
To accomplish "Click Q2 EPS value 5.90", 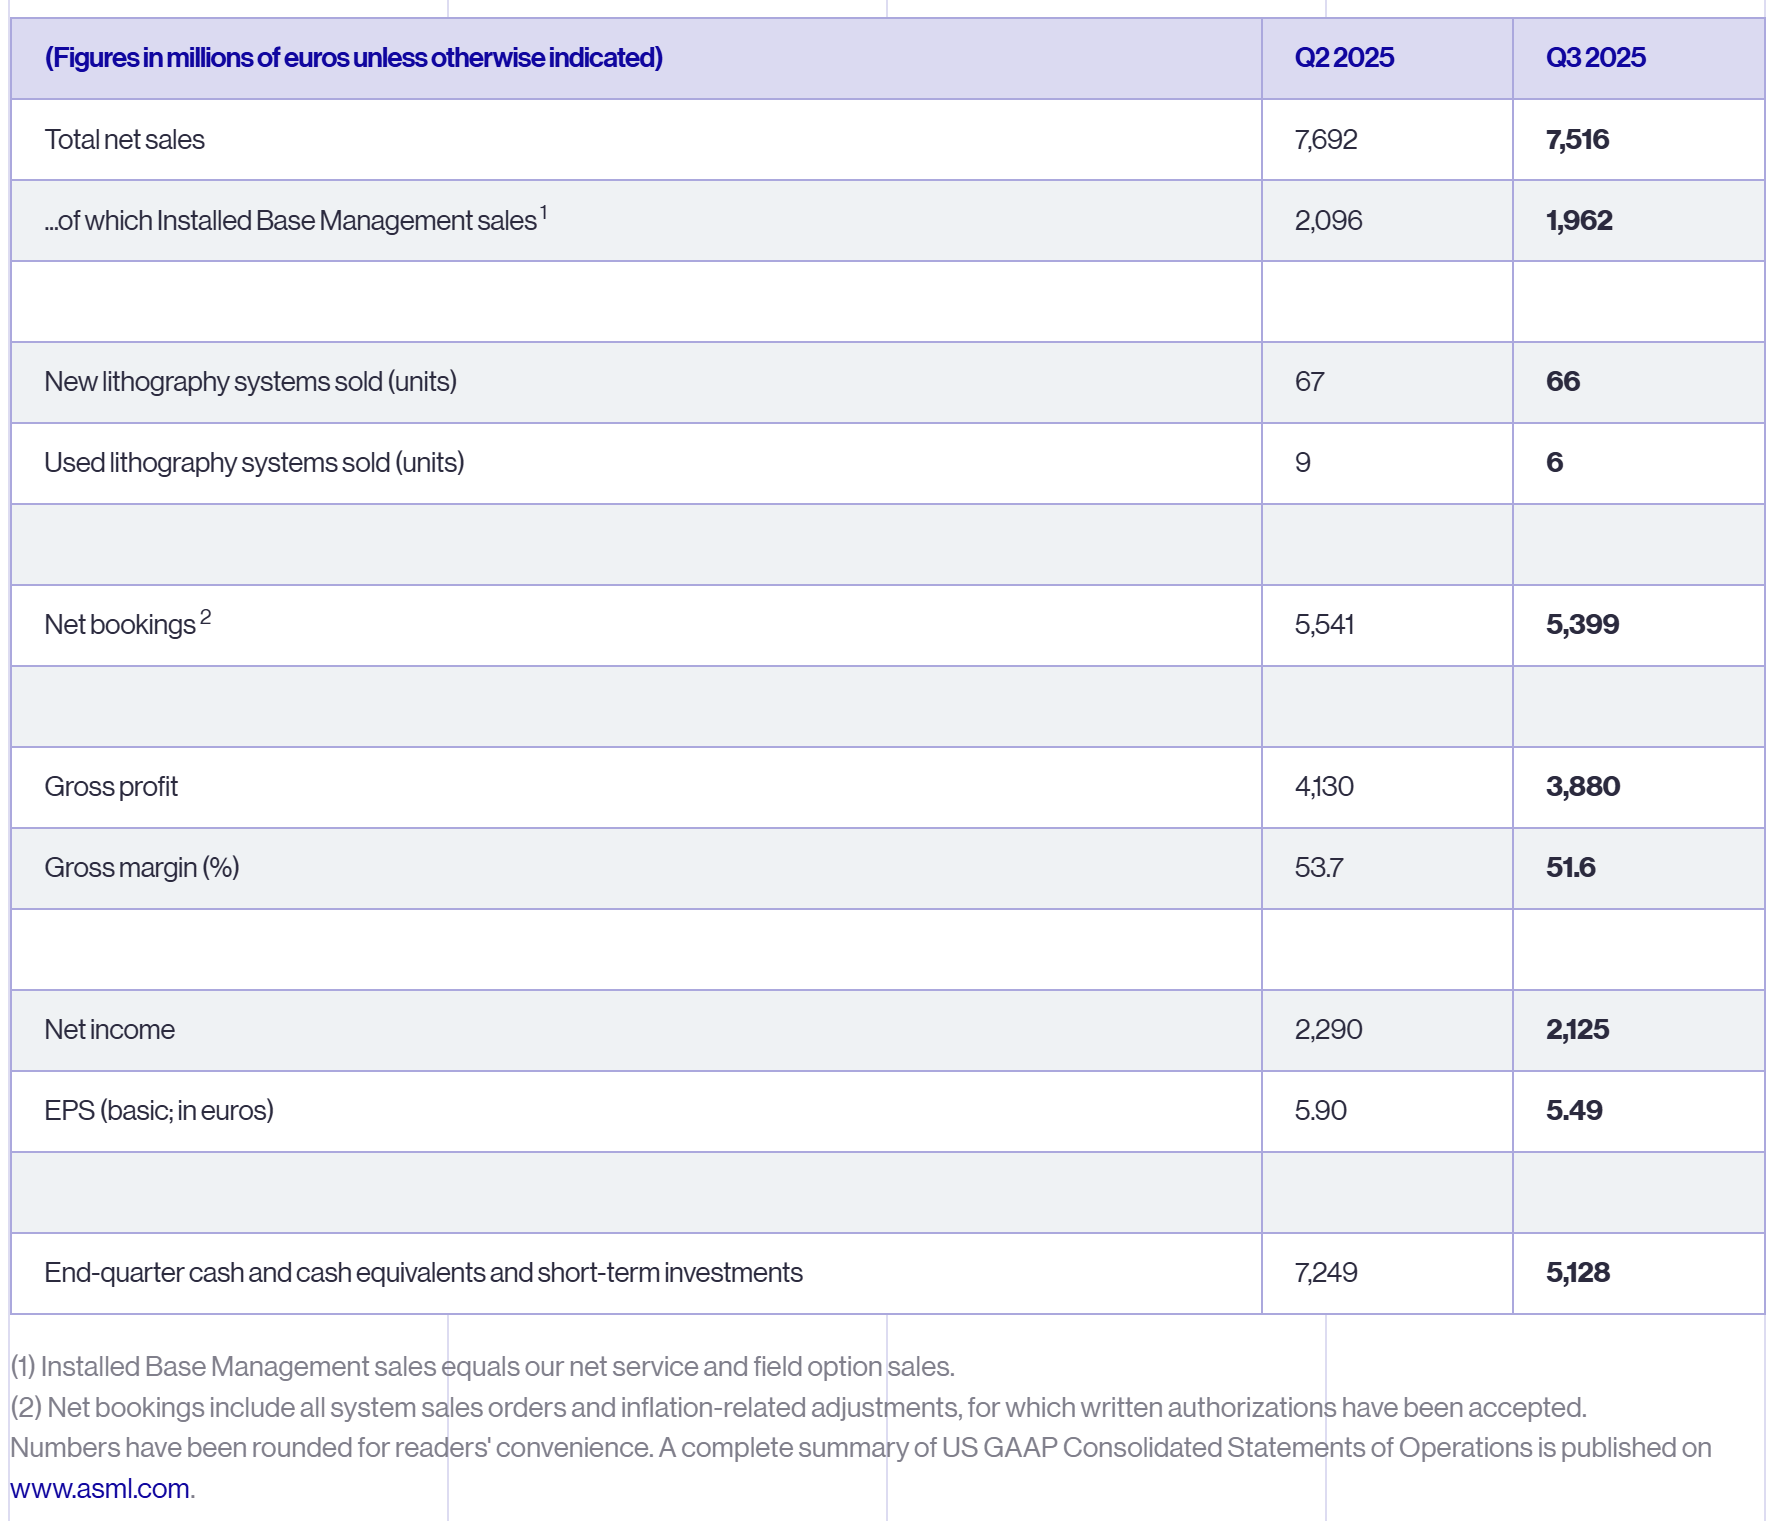I will click(1320, 1111).
